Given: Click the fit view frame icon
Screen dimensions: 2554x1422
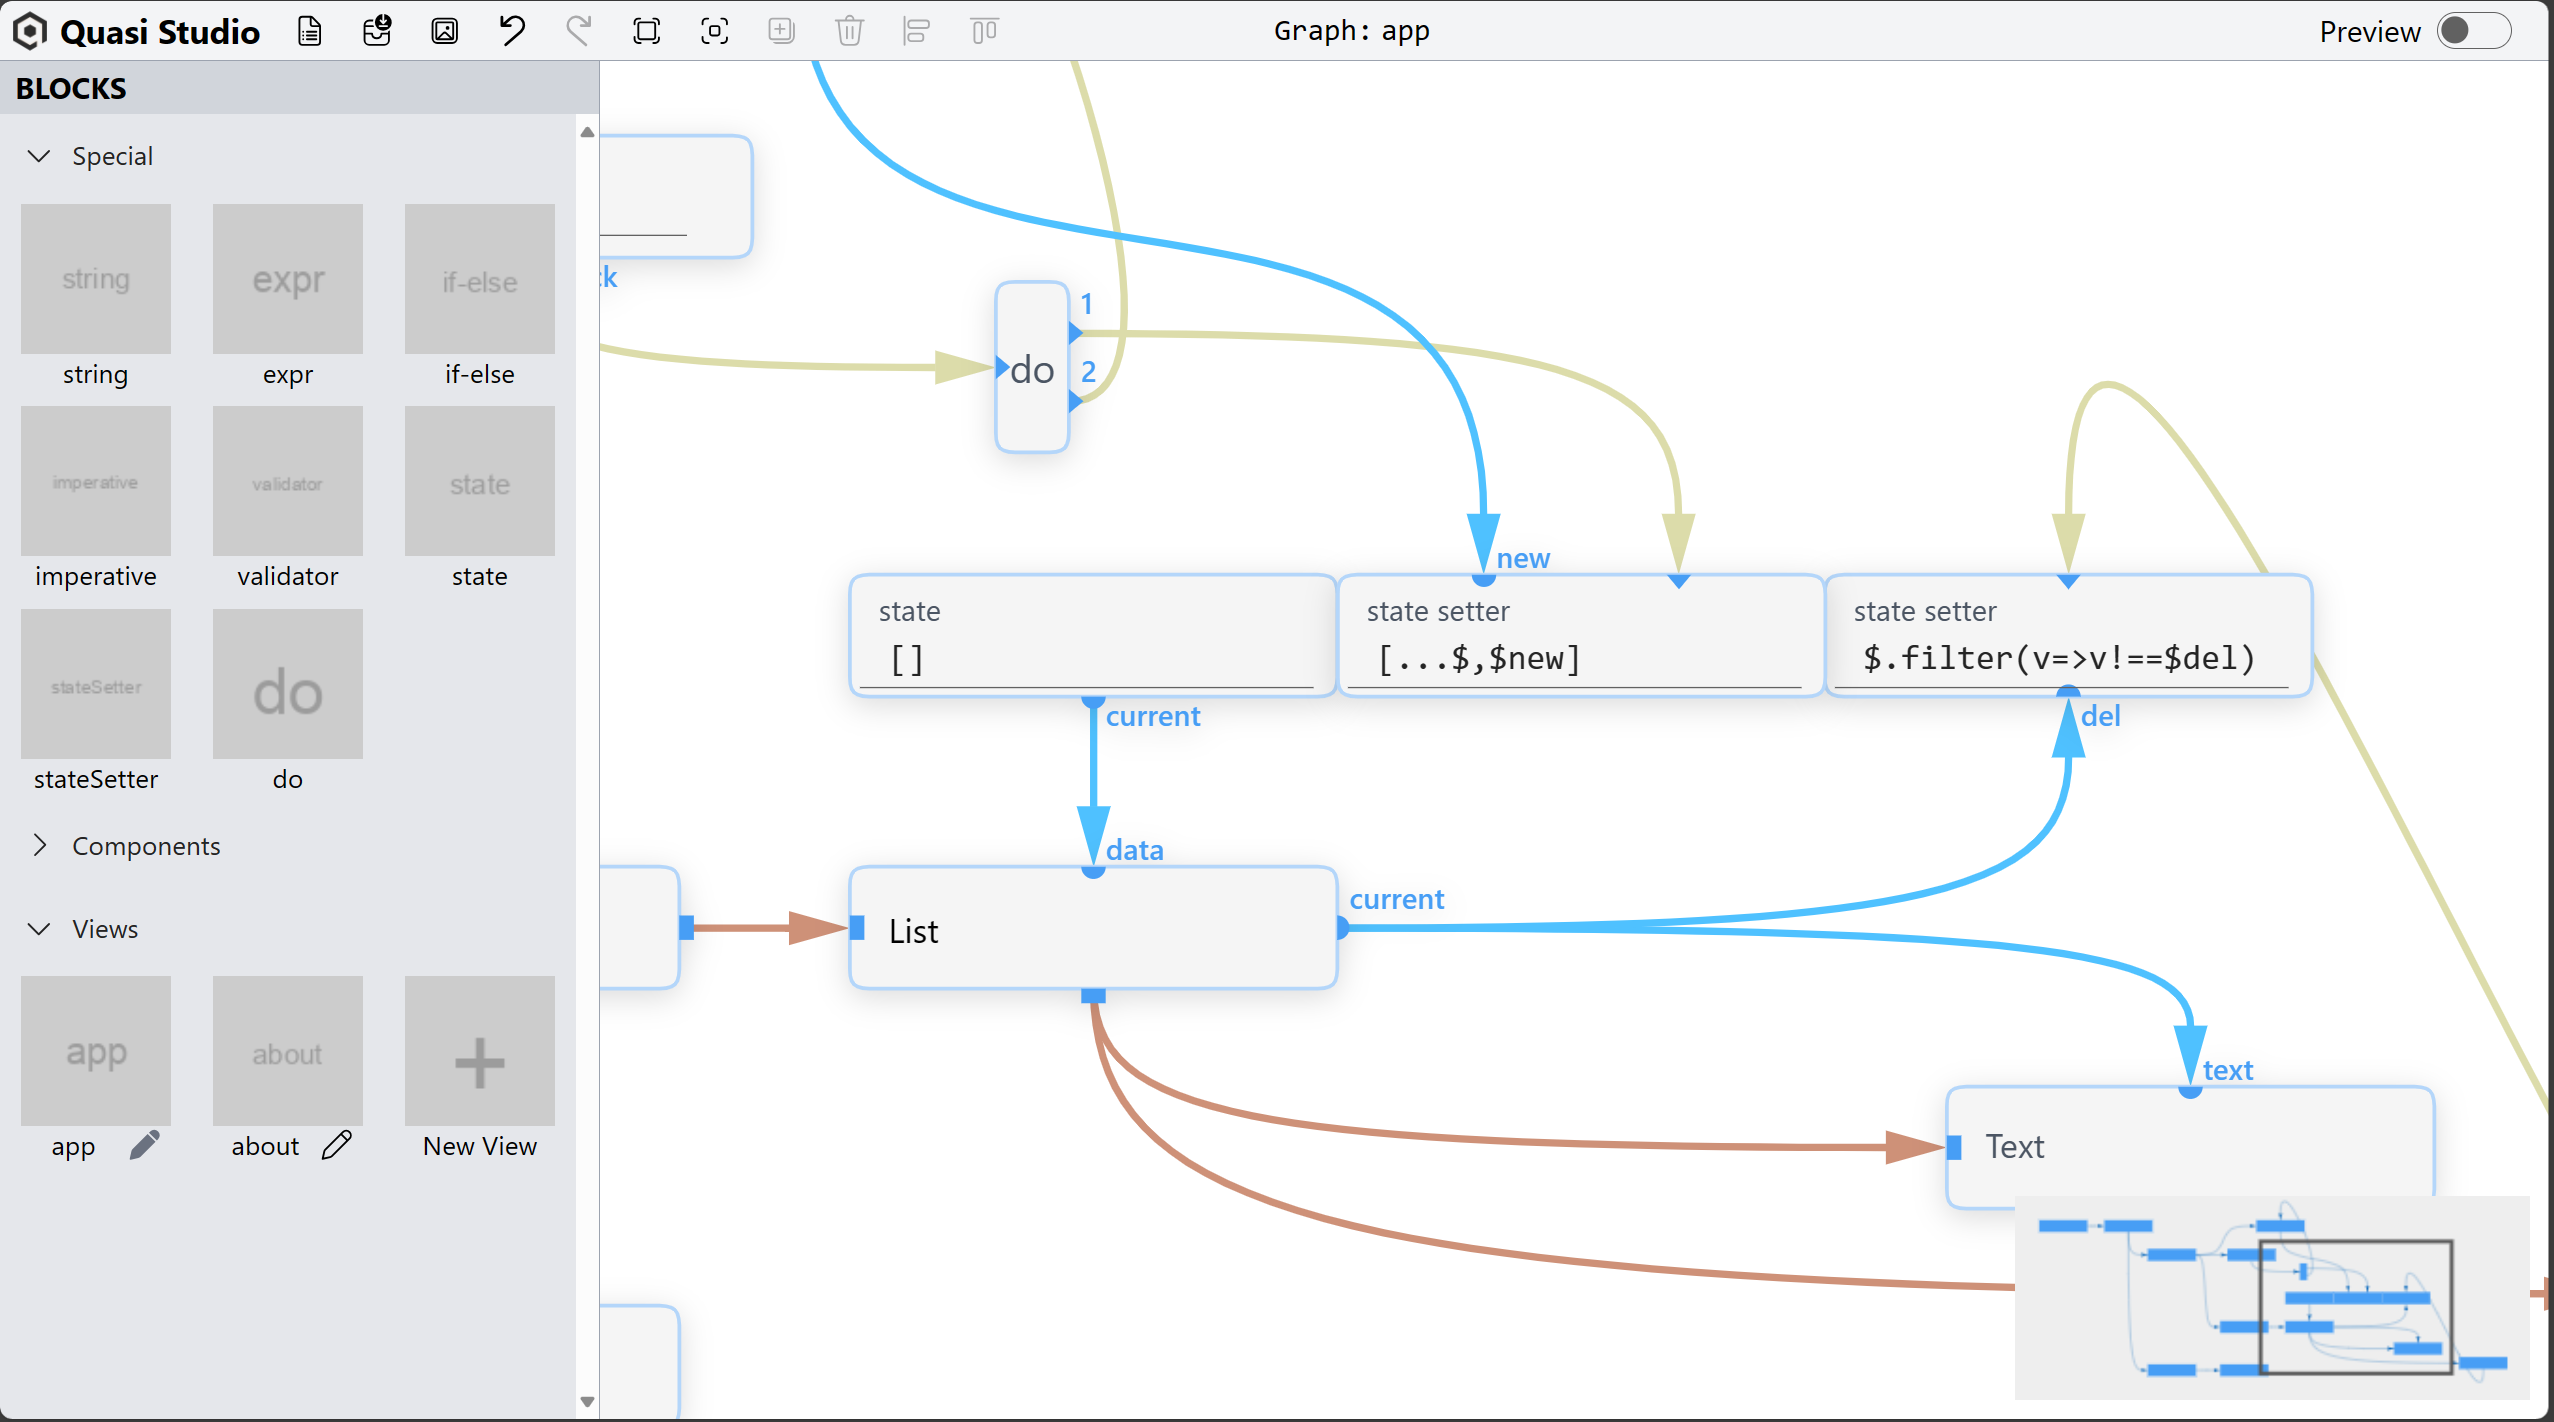Looking at the screenshot, I should pos(646,31).
